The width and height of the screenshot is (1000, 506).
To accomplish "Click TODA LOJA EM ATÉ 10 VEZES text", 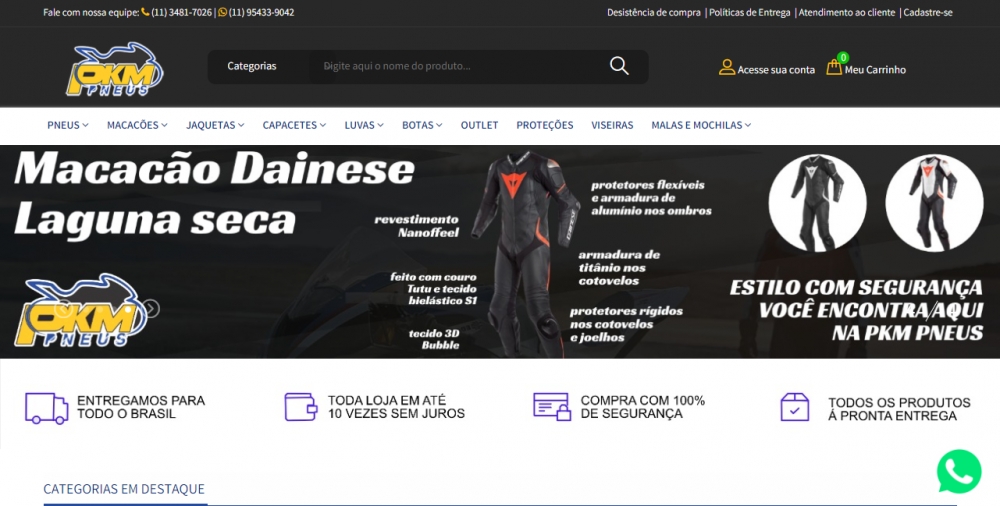I will 396,407.
